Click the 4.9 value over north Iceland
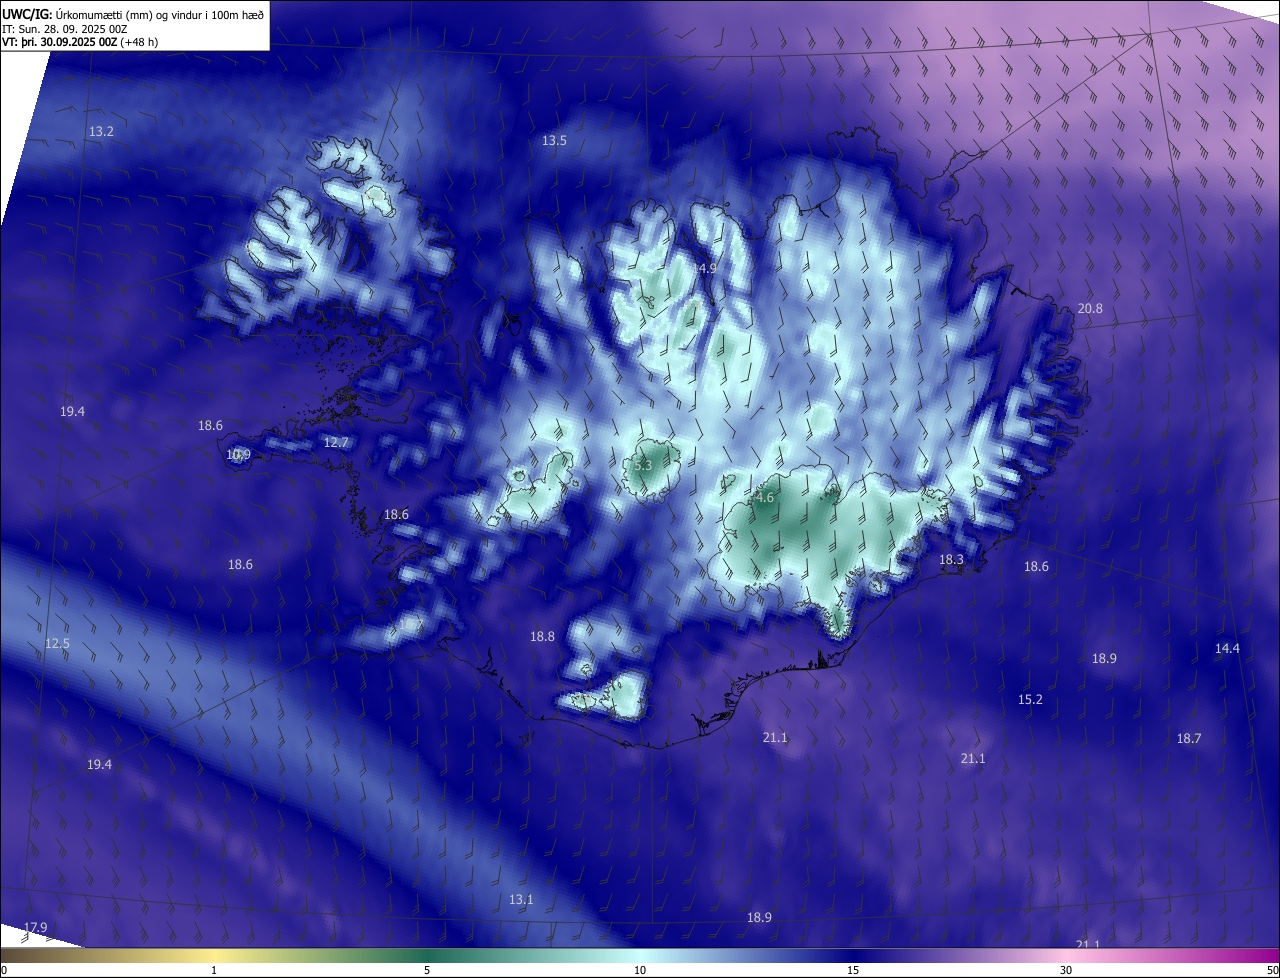 tap(707, 269)
